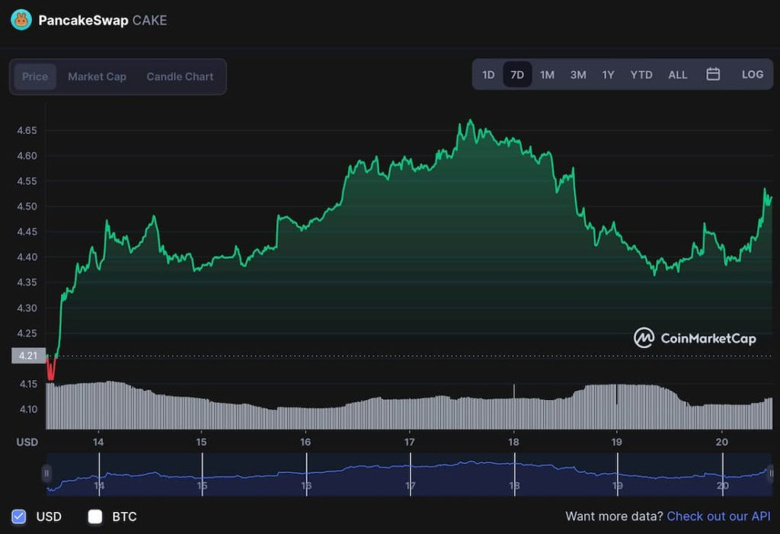Select the 7D time range
Image resolution: width=780 pixels, height=534 pixels.
coord(517,74)
